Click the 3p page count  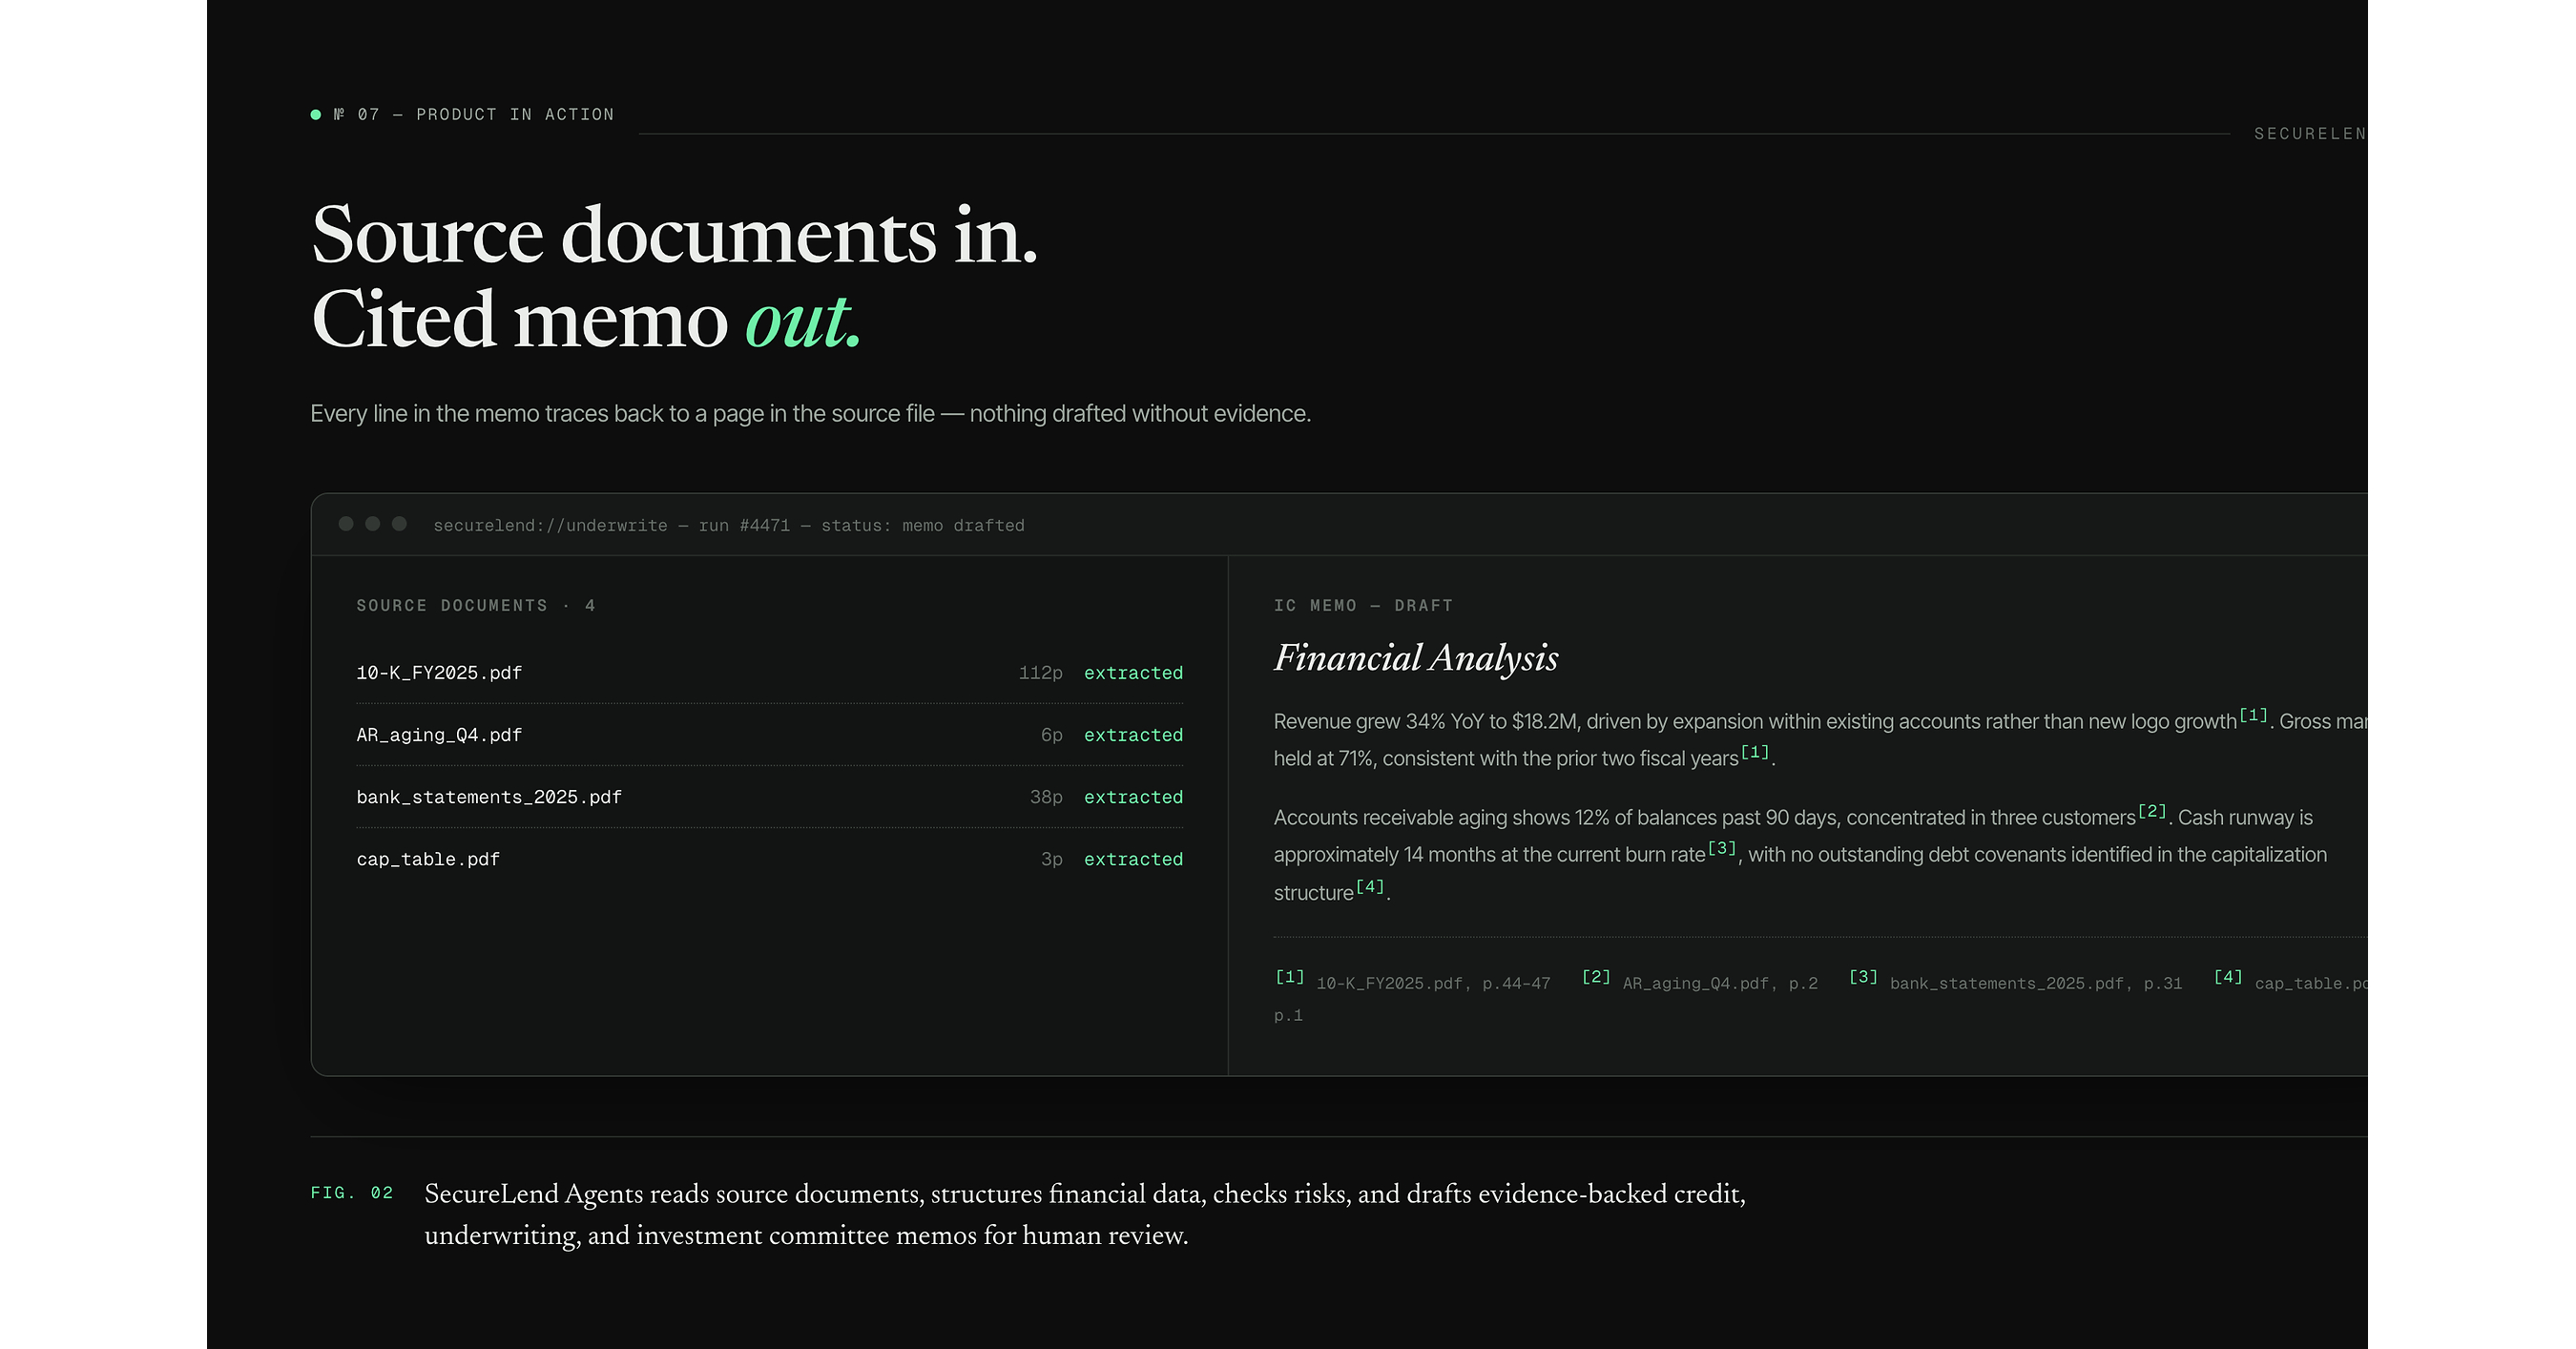coord(1051,859)
